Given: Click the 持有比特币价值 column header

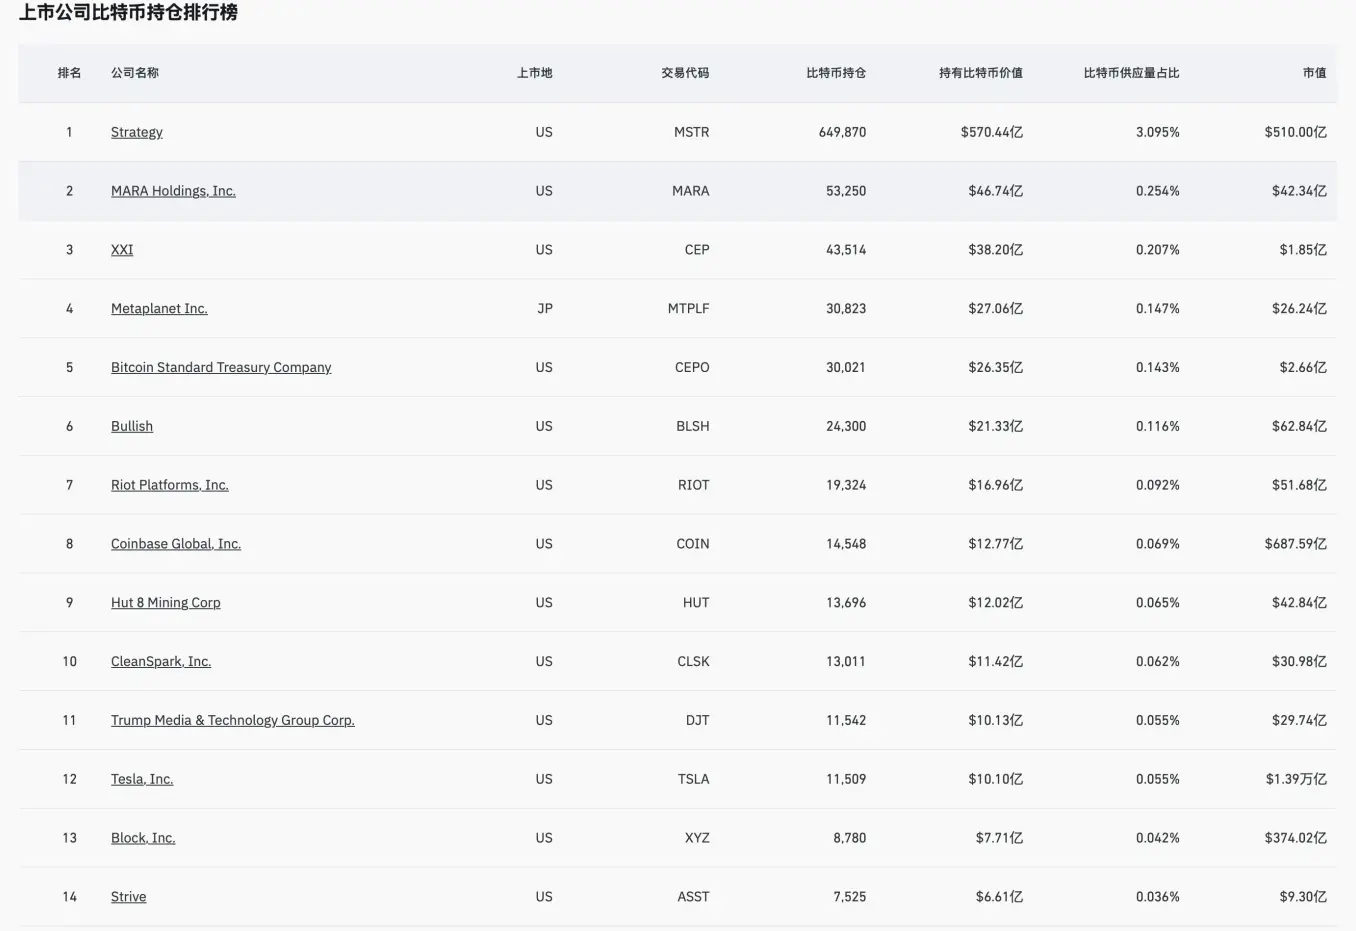Looking at the screenshot, I should pyautogui.click(x=981, y=73).
